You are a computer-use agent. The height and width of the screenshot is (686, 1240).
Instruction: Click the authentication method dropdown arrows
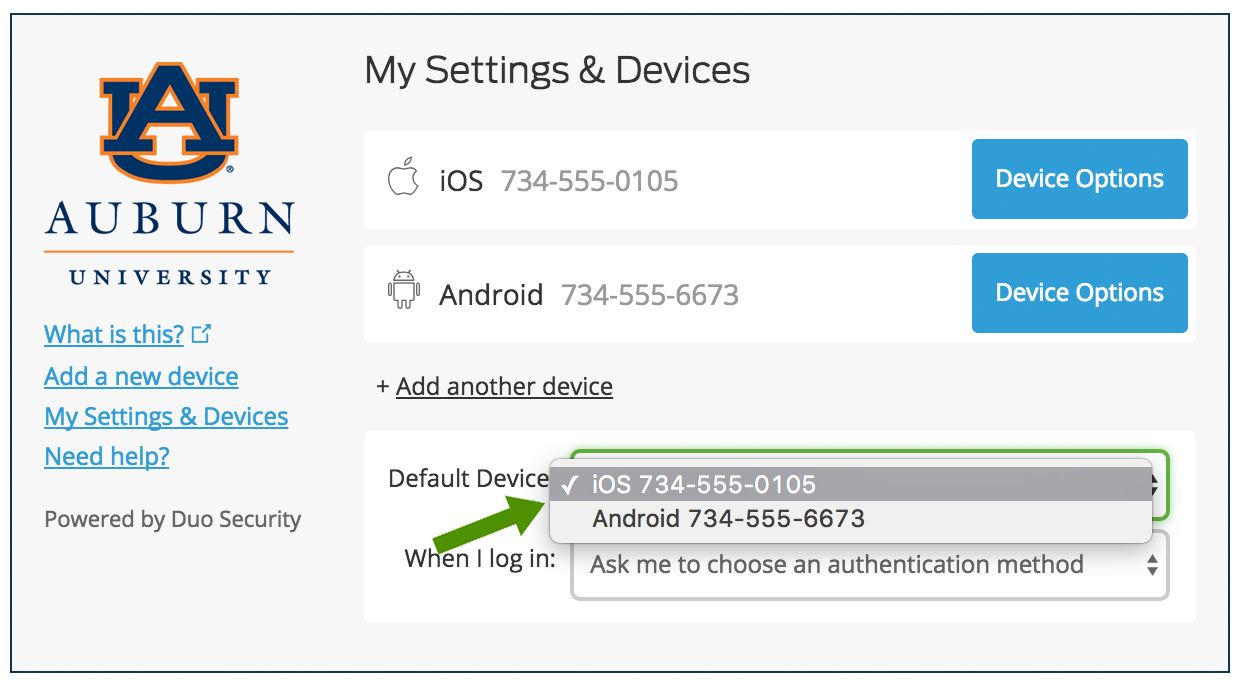[1152, 565]
